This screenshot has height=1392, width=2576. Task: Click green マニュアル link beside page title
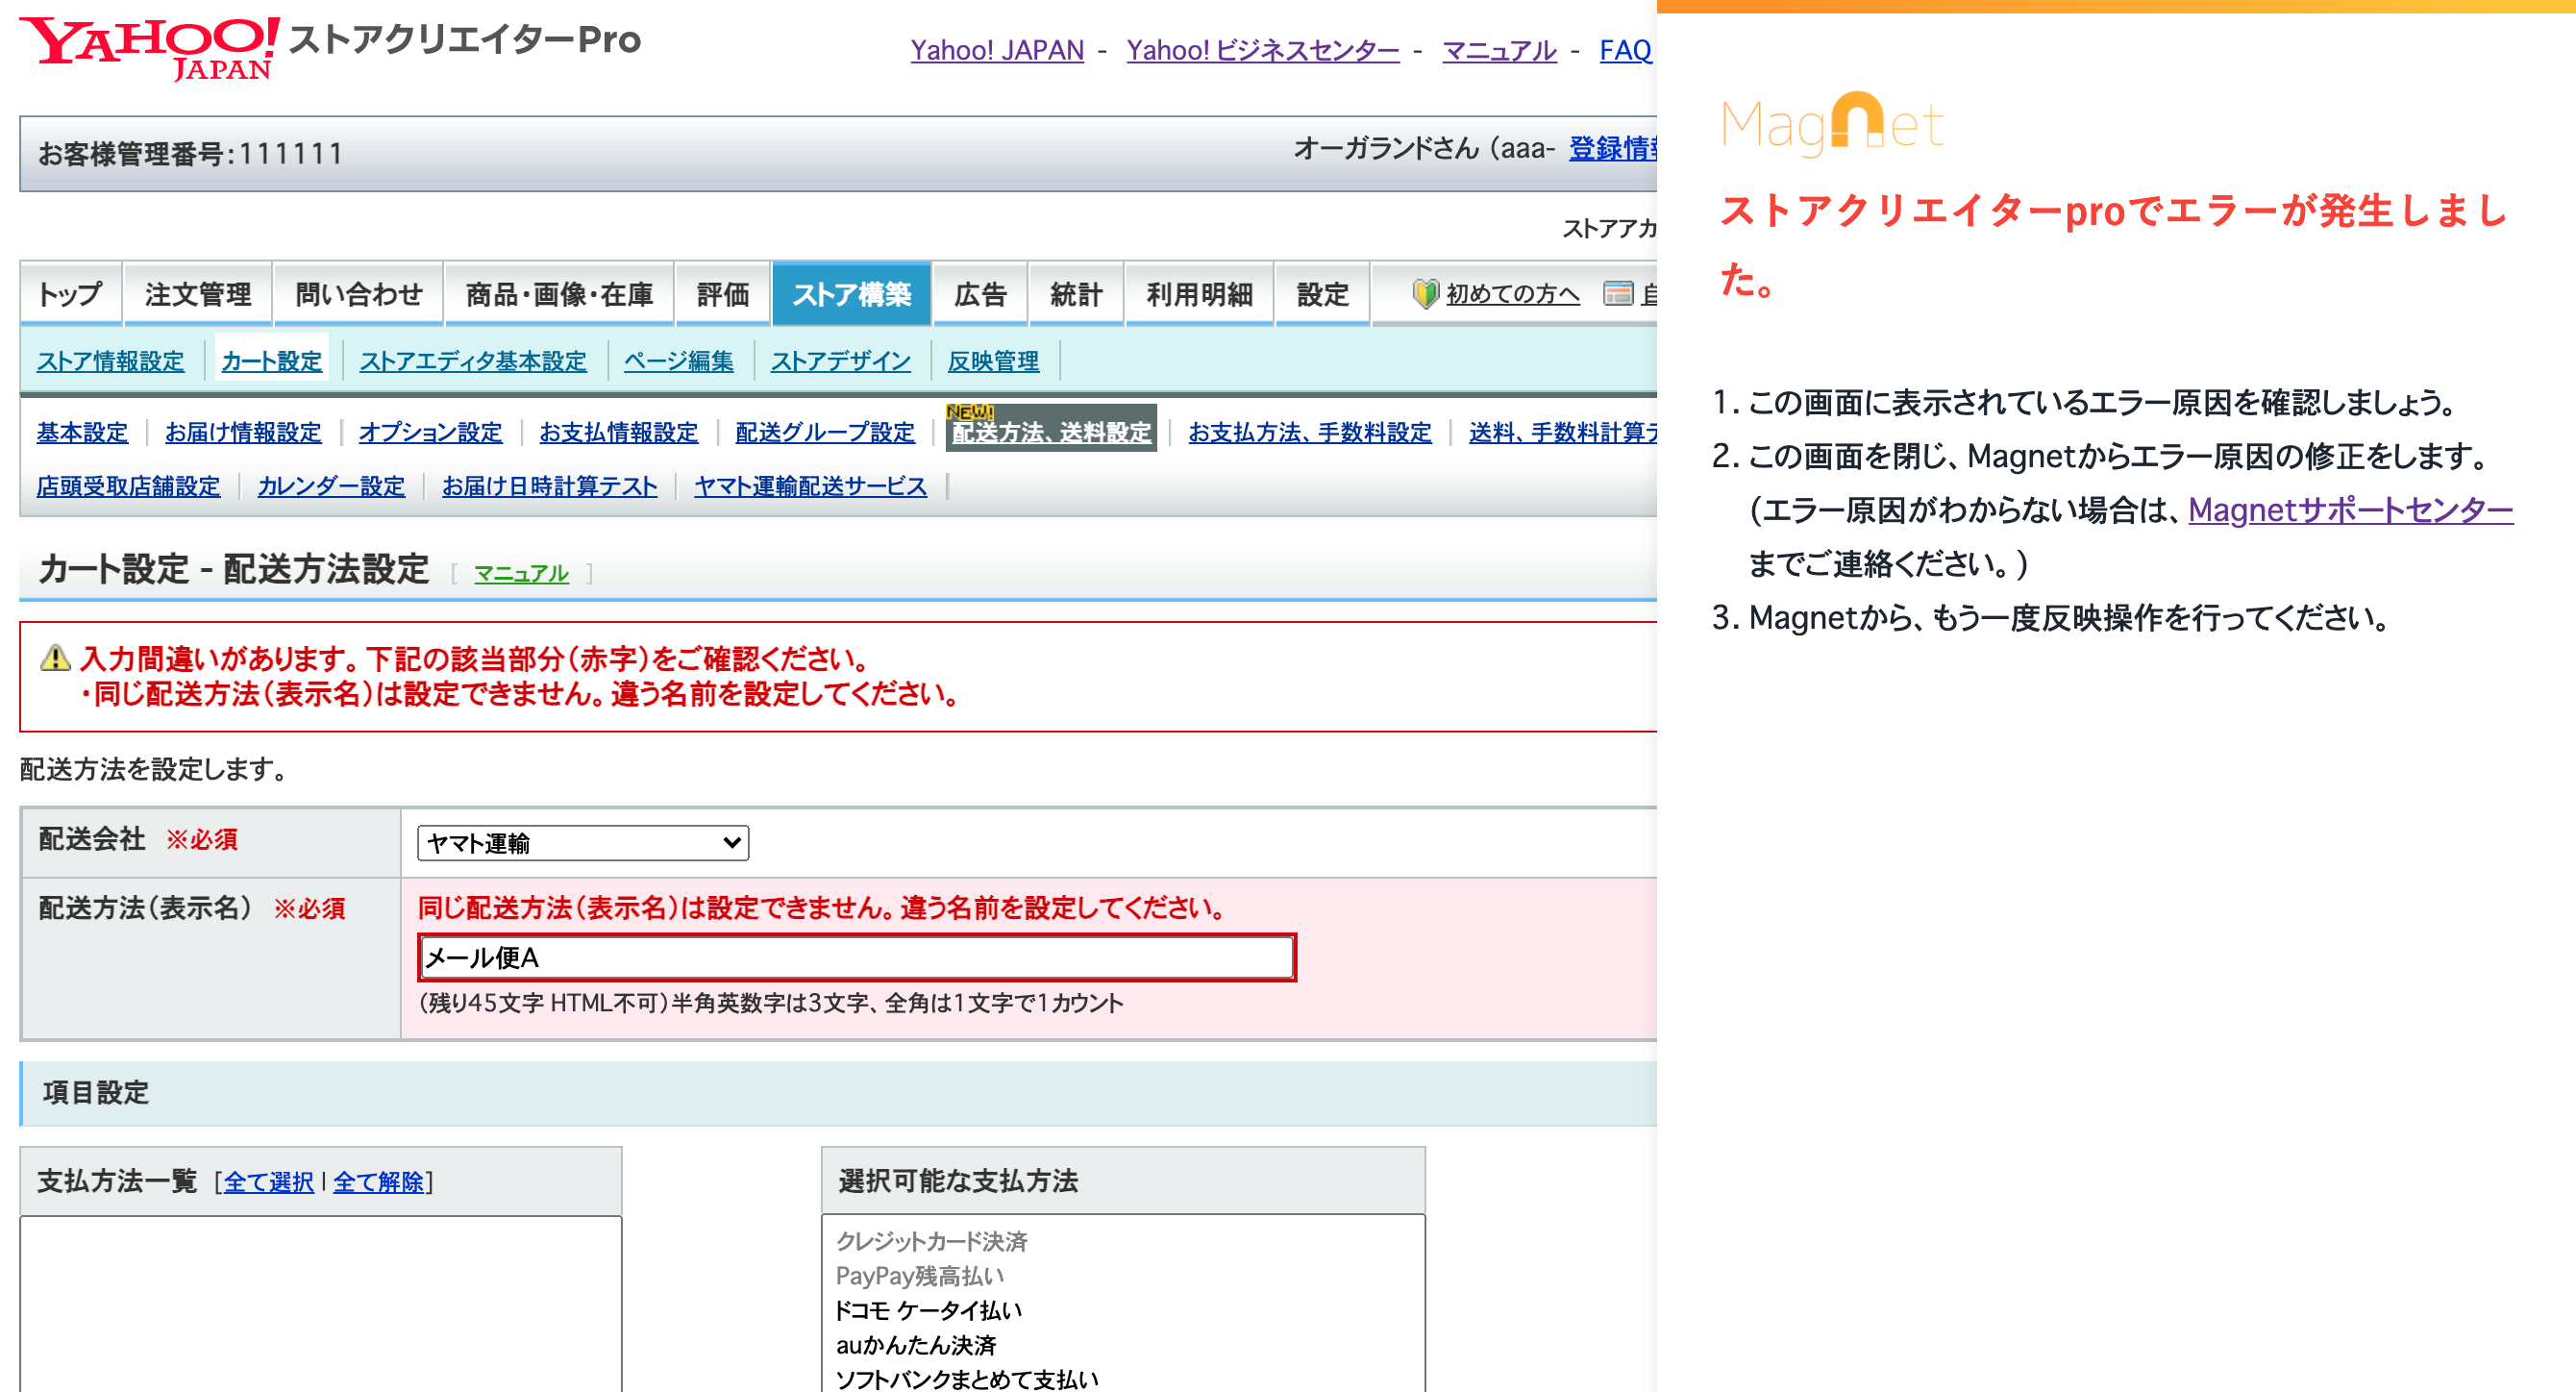click(x=521, y=574)
